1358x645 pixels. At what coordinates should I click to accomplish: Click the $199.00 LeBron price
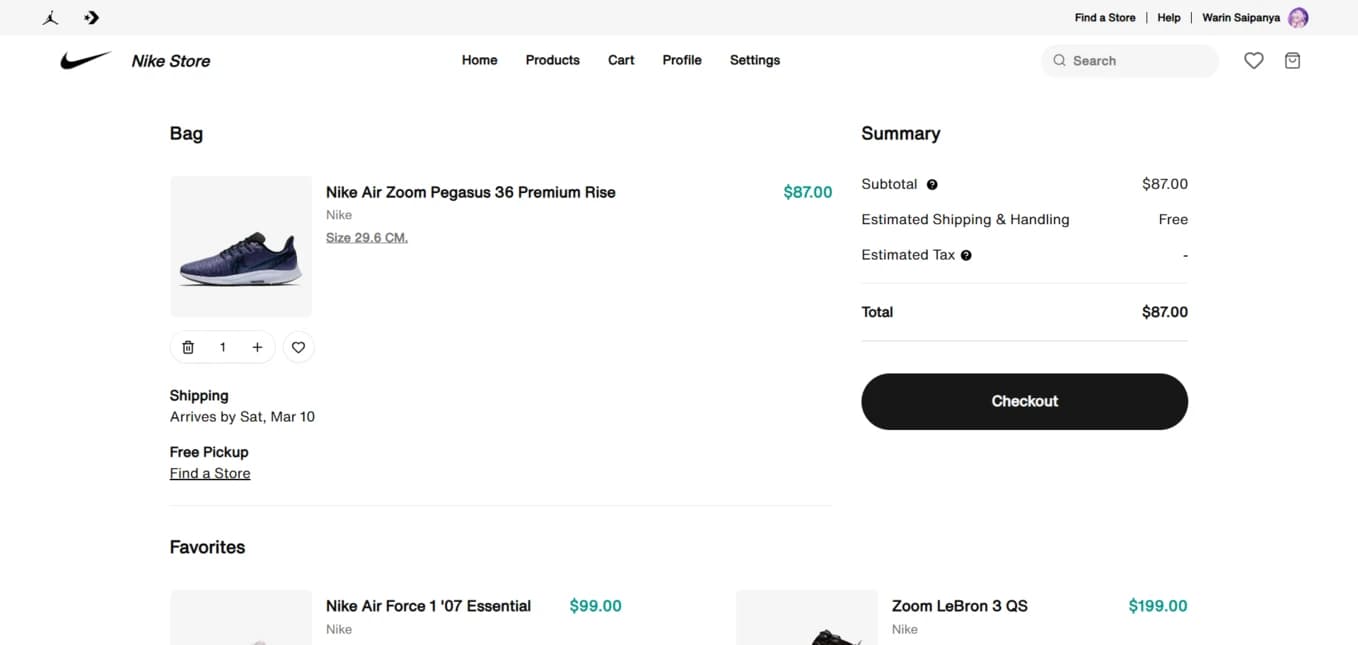1158,606
